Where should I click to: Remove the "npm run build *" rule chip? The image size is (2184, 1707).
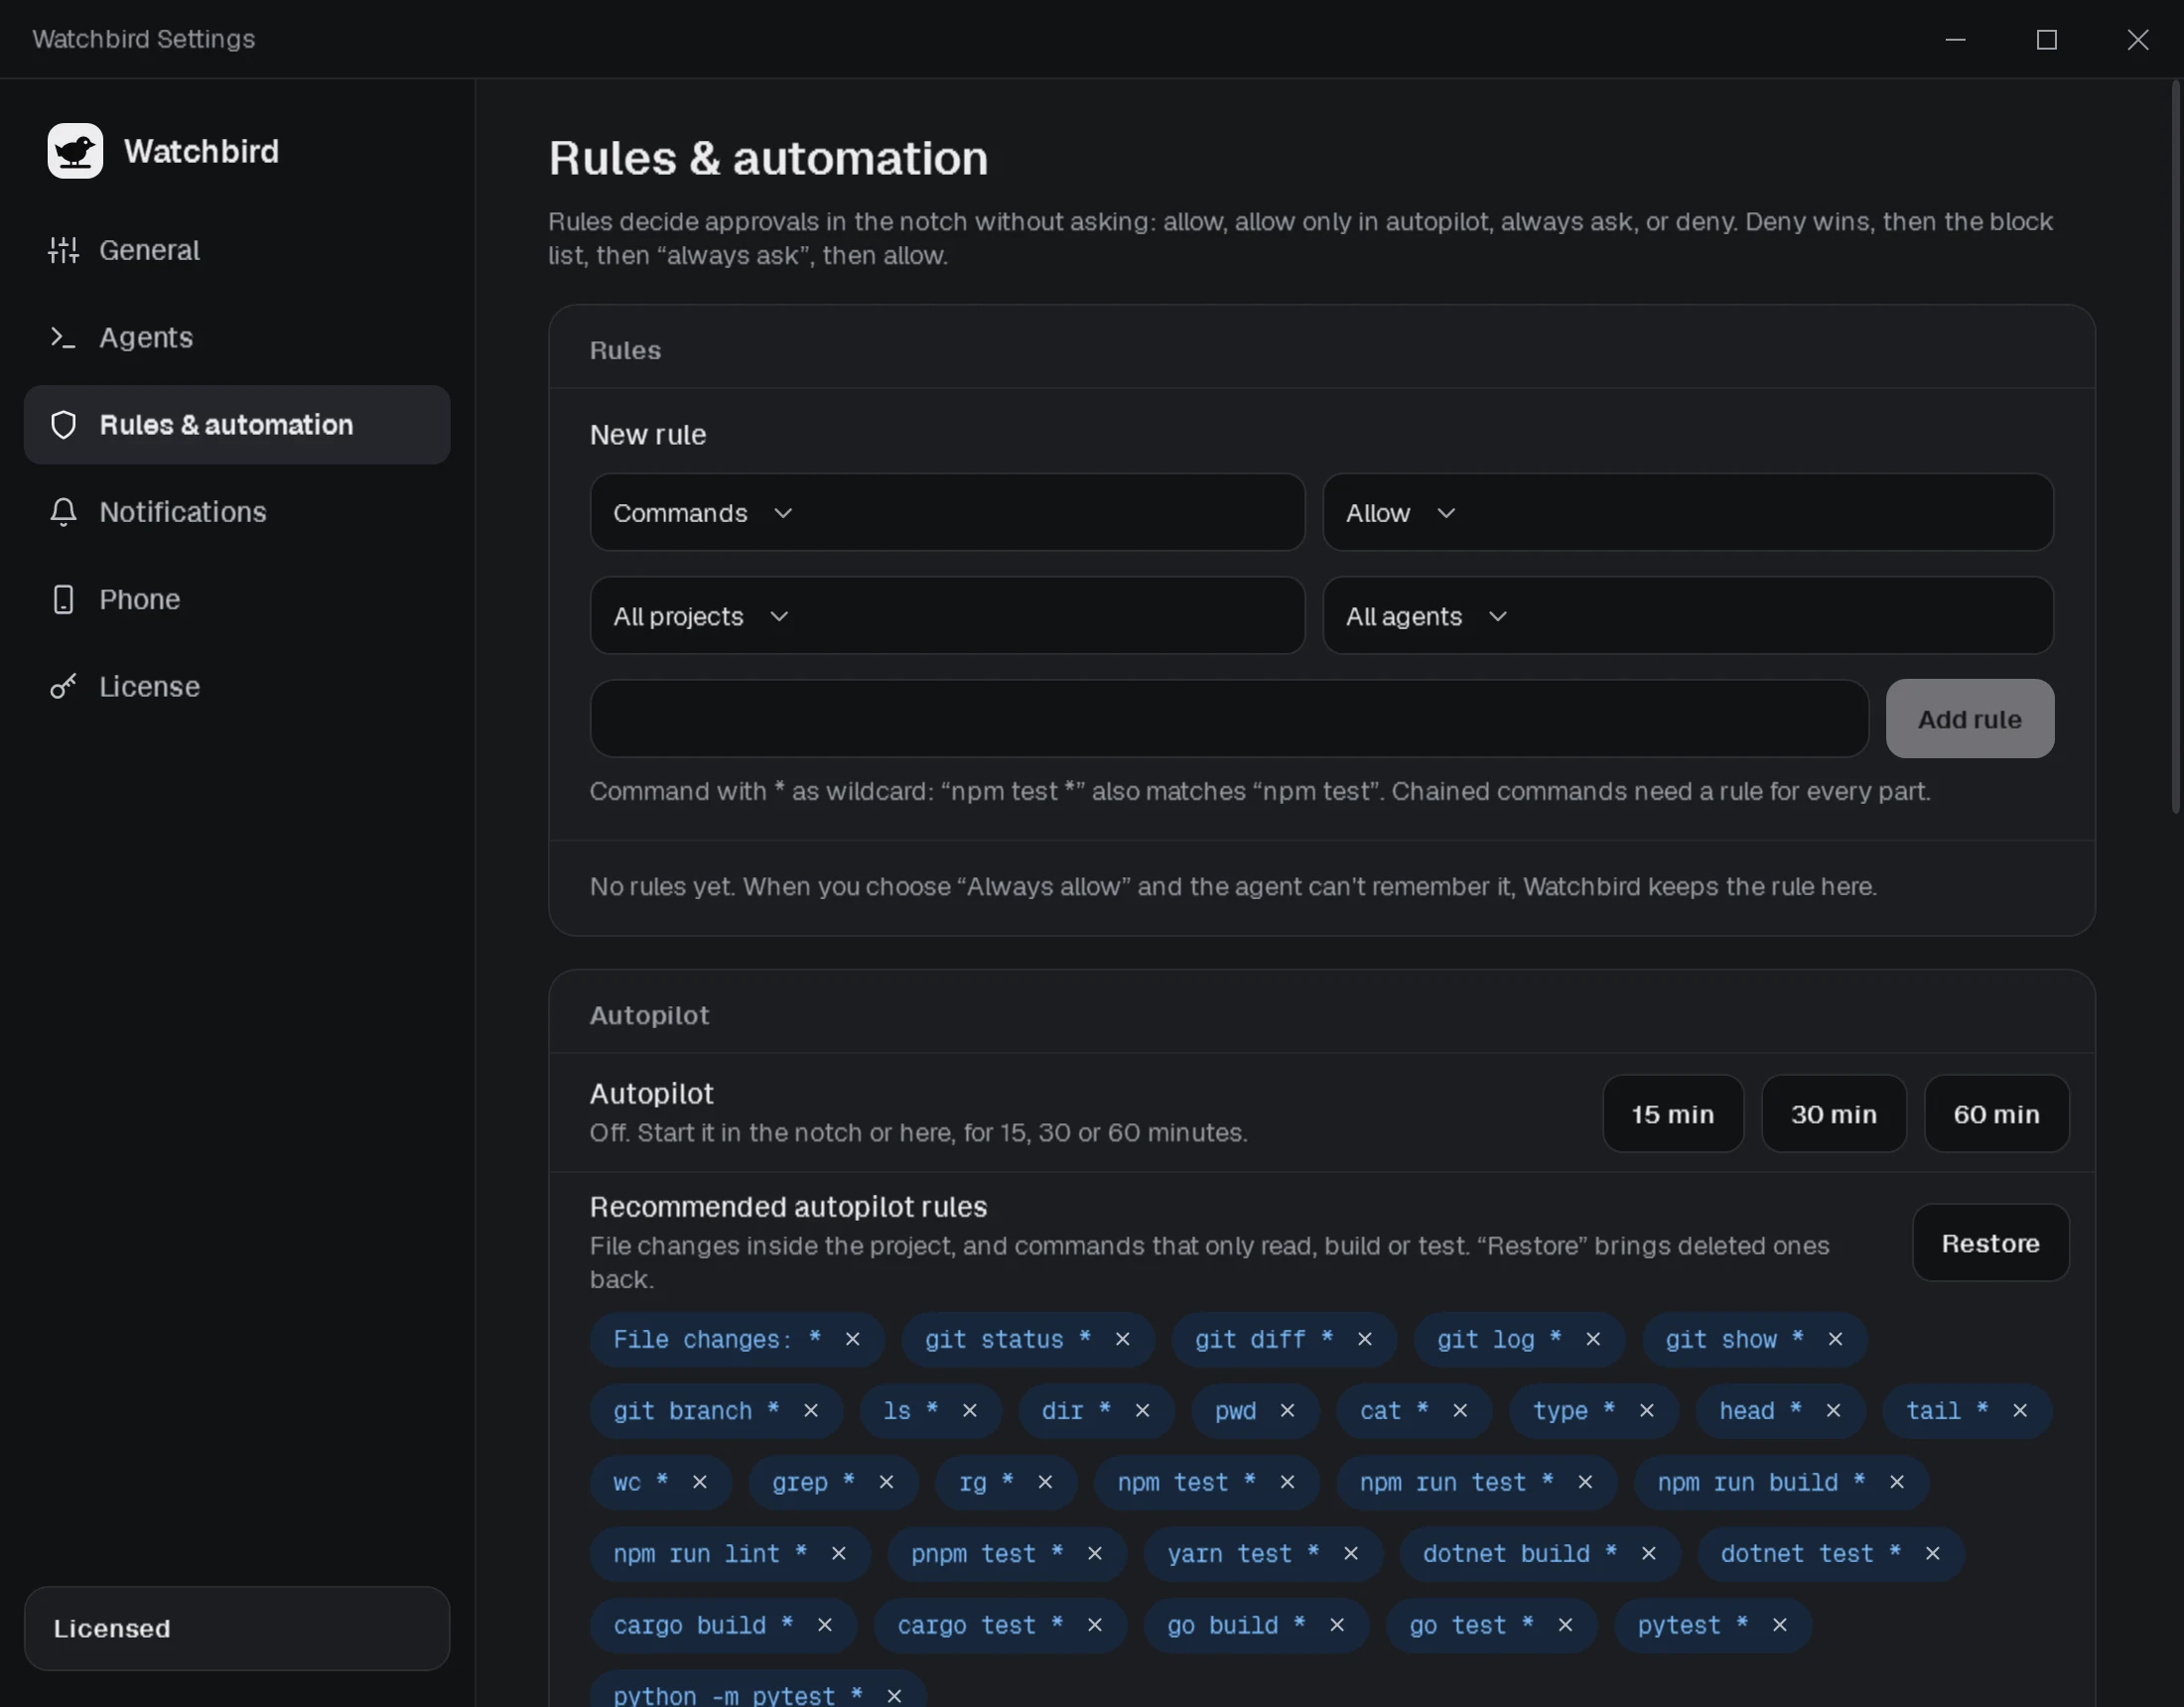1897,1482
